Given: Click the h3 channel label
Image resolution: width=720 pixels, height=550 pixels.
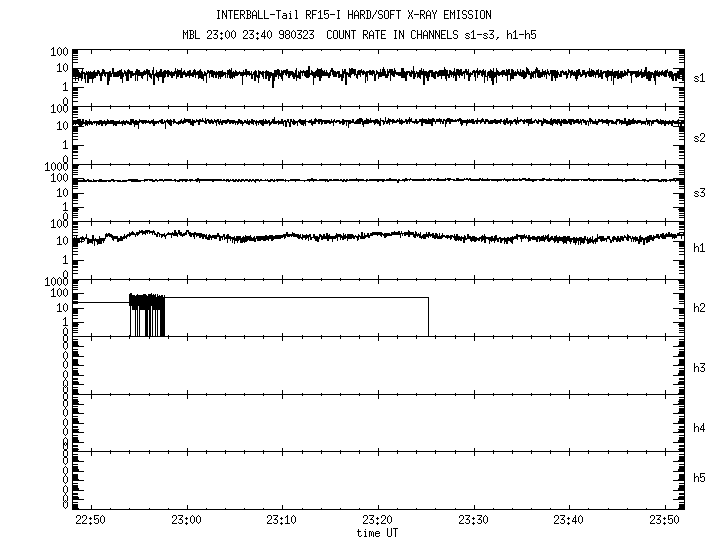Looking at the screenshot, I should (x=699, y=368).
